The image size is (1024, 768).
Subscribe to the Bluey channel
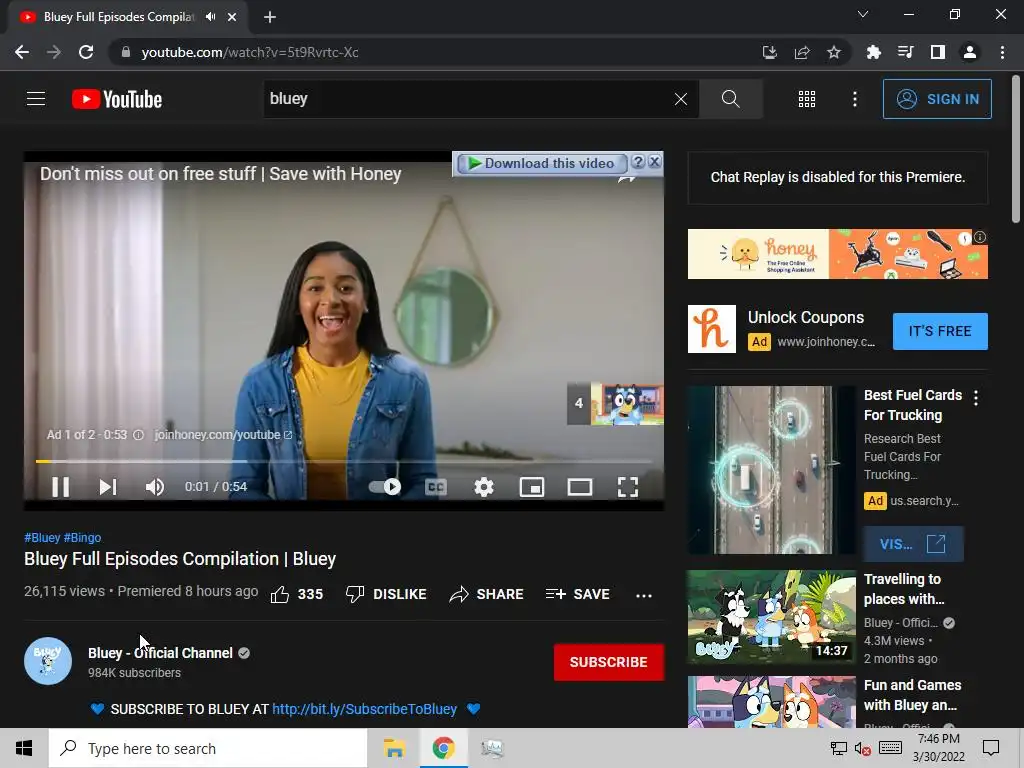click(609, 662)
